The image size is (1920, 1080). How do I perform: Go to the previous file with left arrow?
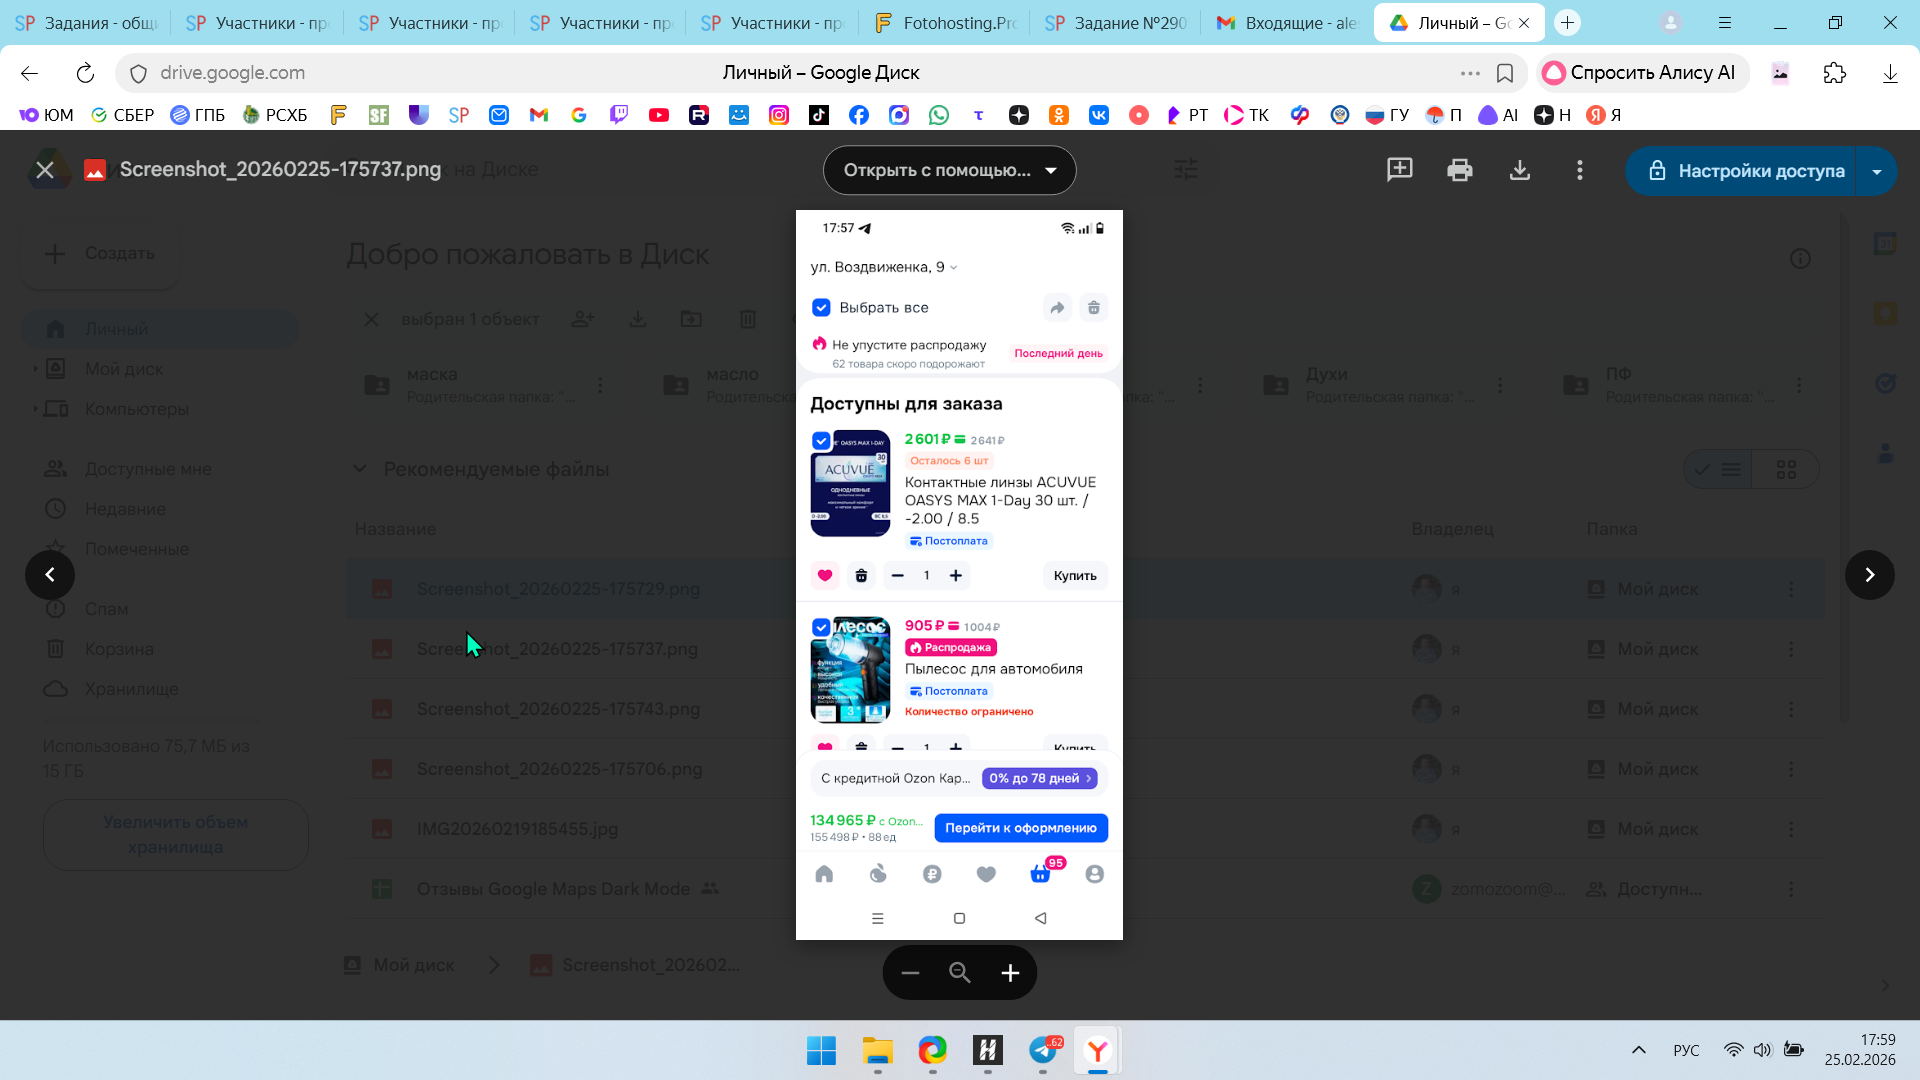point(50,575)
